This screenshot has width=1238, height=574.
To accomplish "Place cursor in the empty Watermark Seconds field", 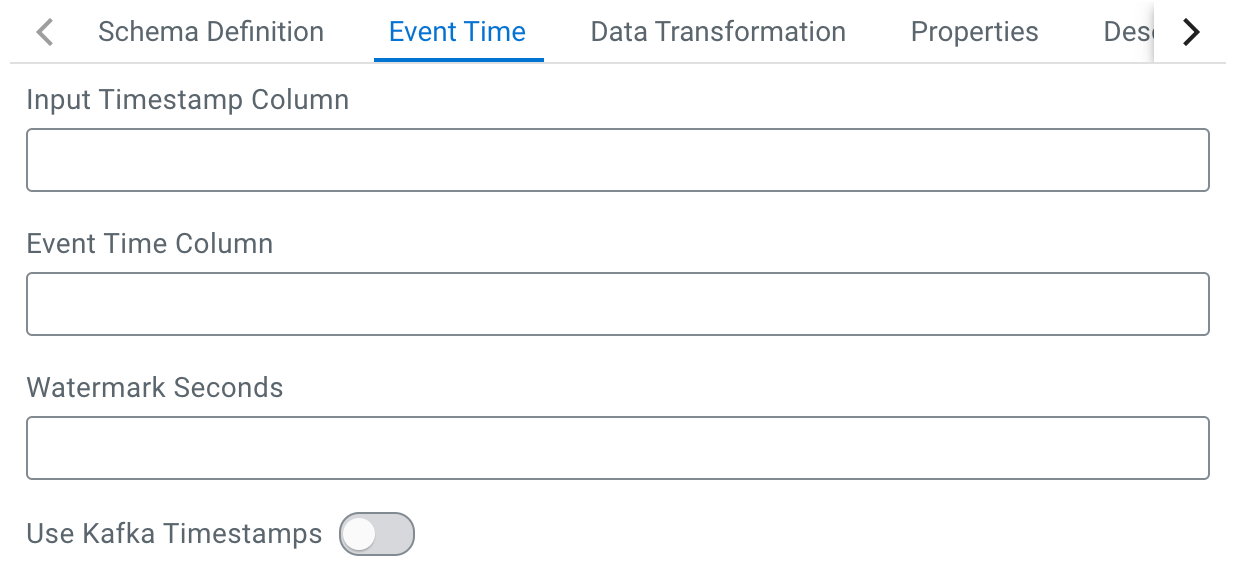I will pyautogui.click(x=617, y=448).
